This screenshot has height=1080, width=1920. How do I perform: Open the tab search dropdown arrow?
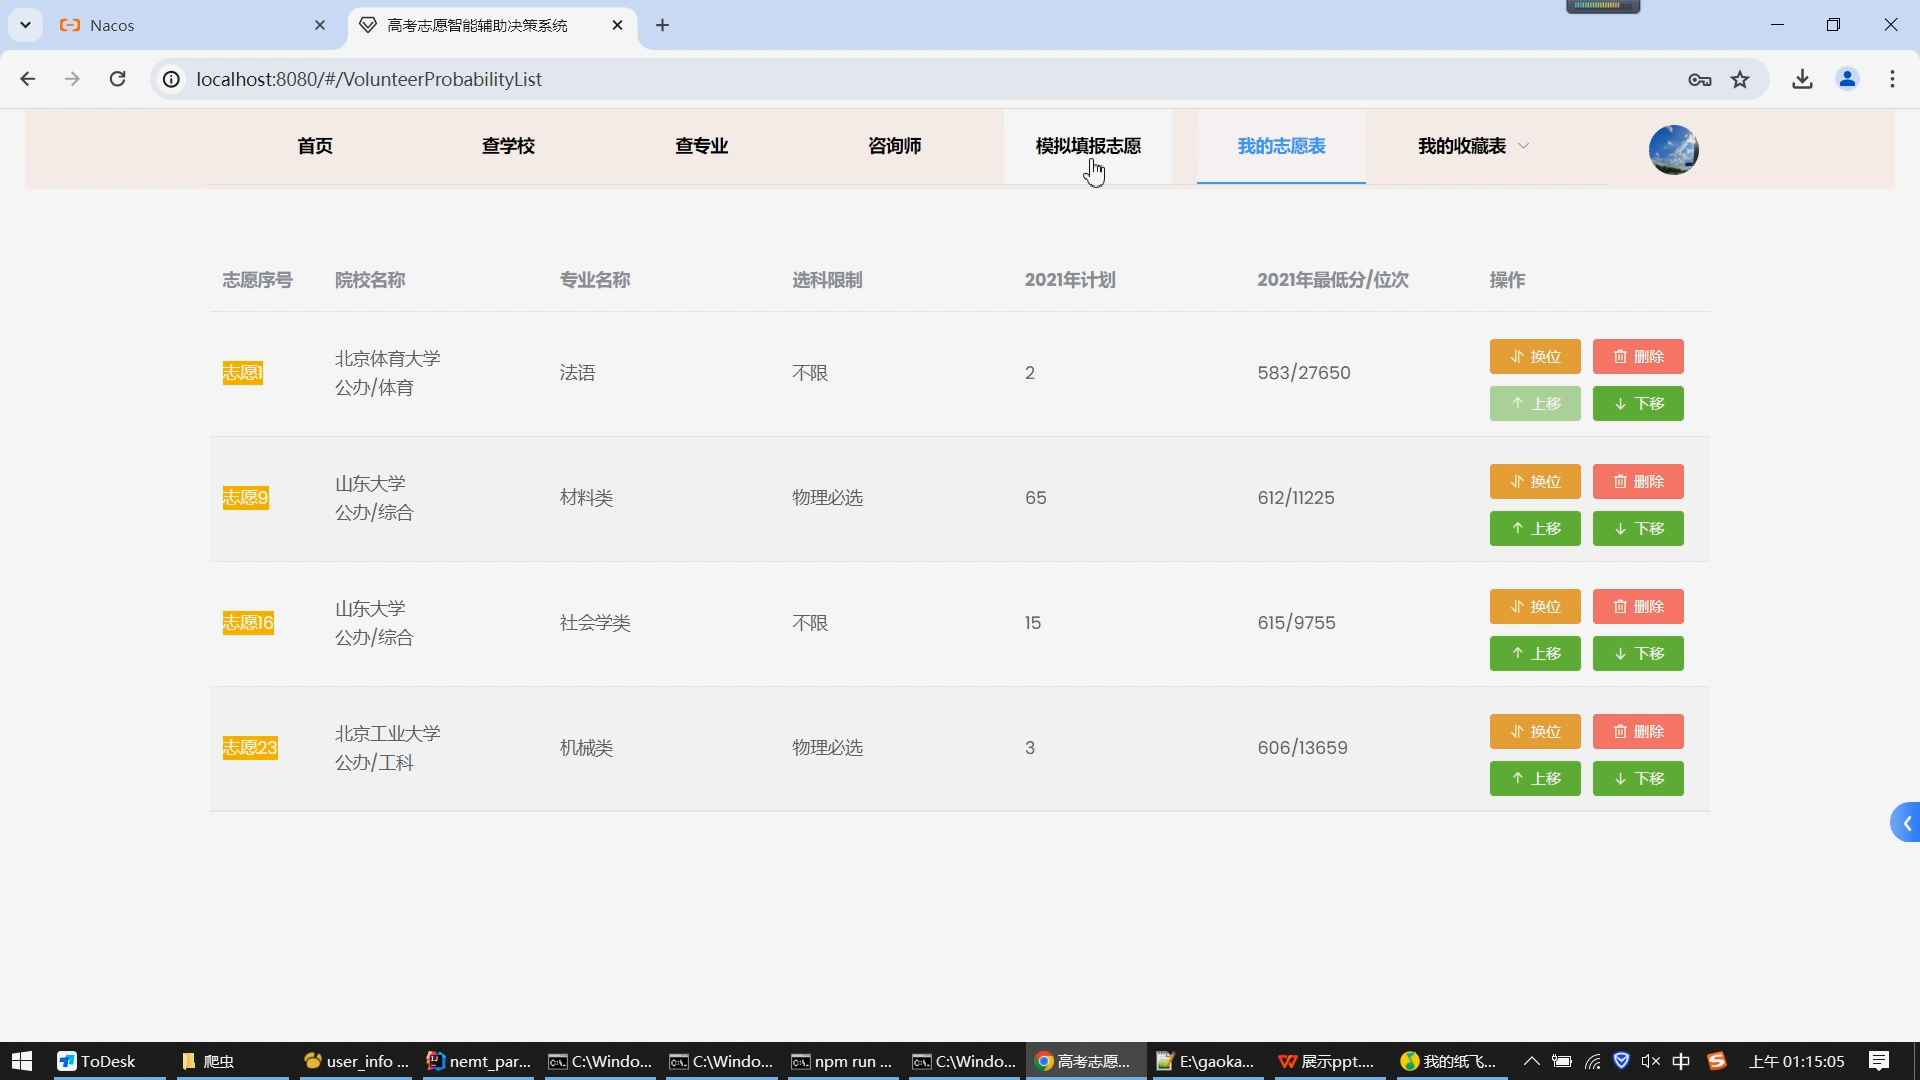pyautogui.click(x=25, y=25)
